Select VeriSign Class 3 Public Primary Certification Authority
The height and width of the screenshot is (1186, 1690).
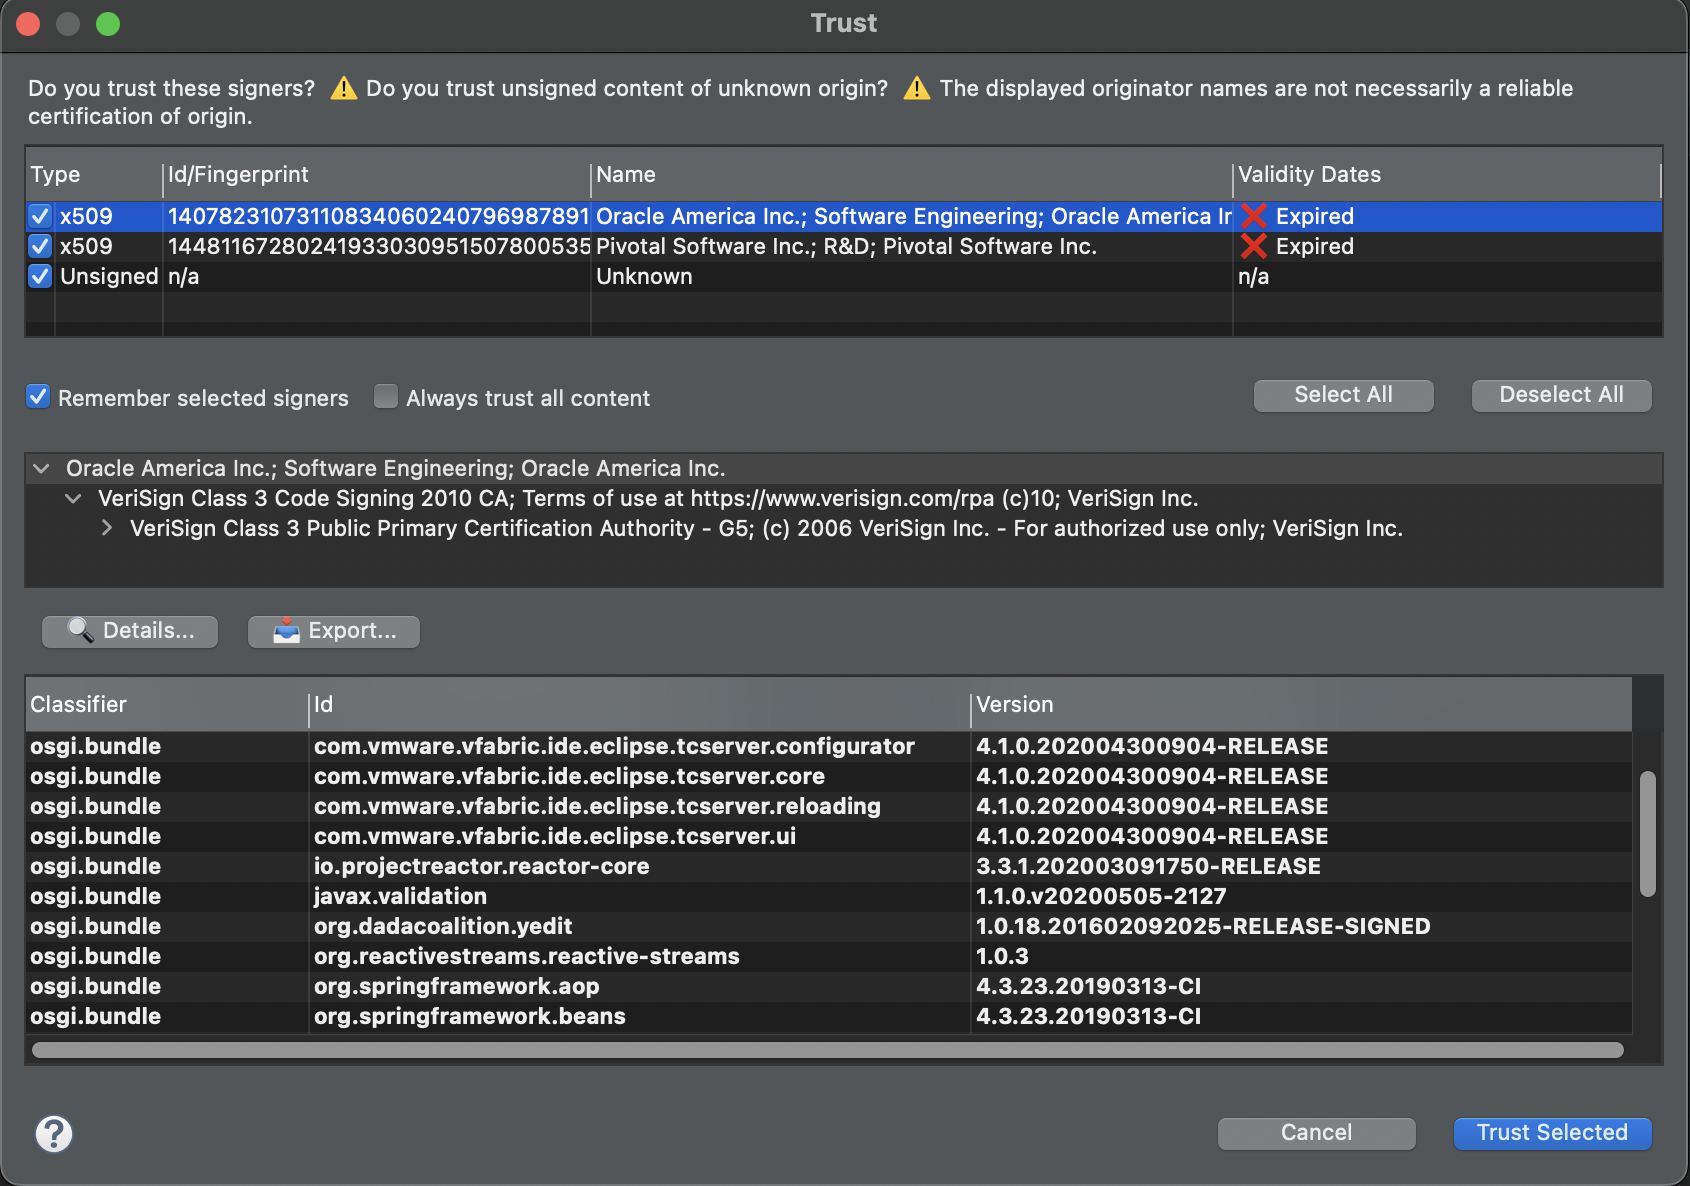[x=766, y=528]
